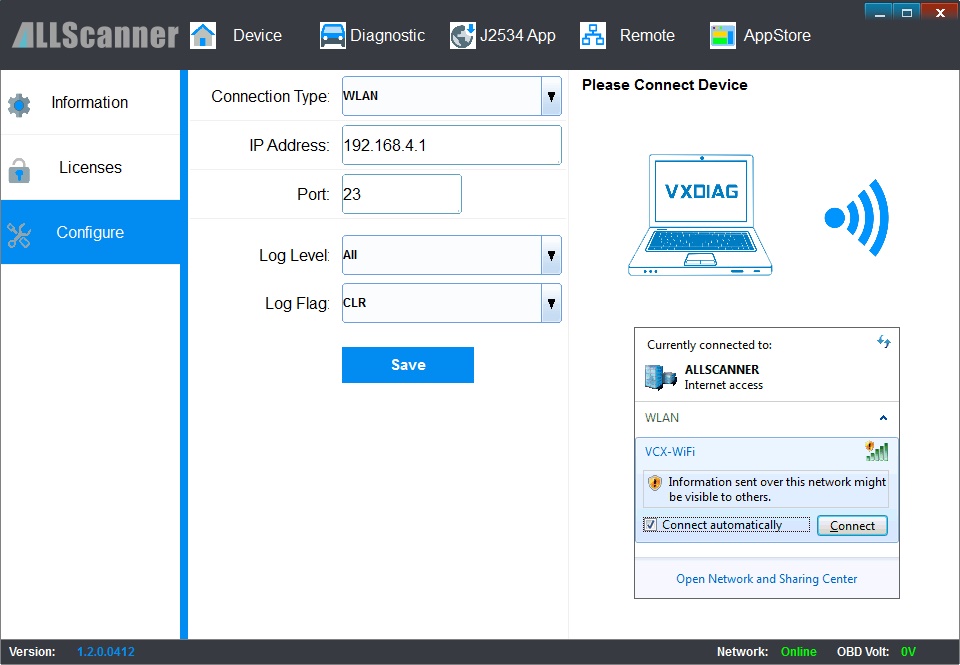The width and height of the screenshot is (960, 665).
Task: Open the Device tab
Action: [257, 36]
